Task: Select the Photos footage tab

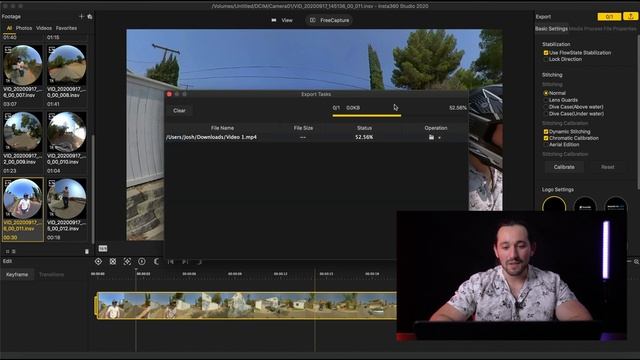Action: coord(24,28)
